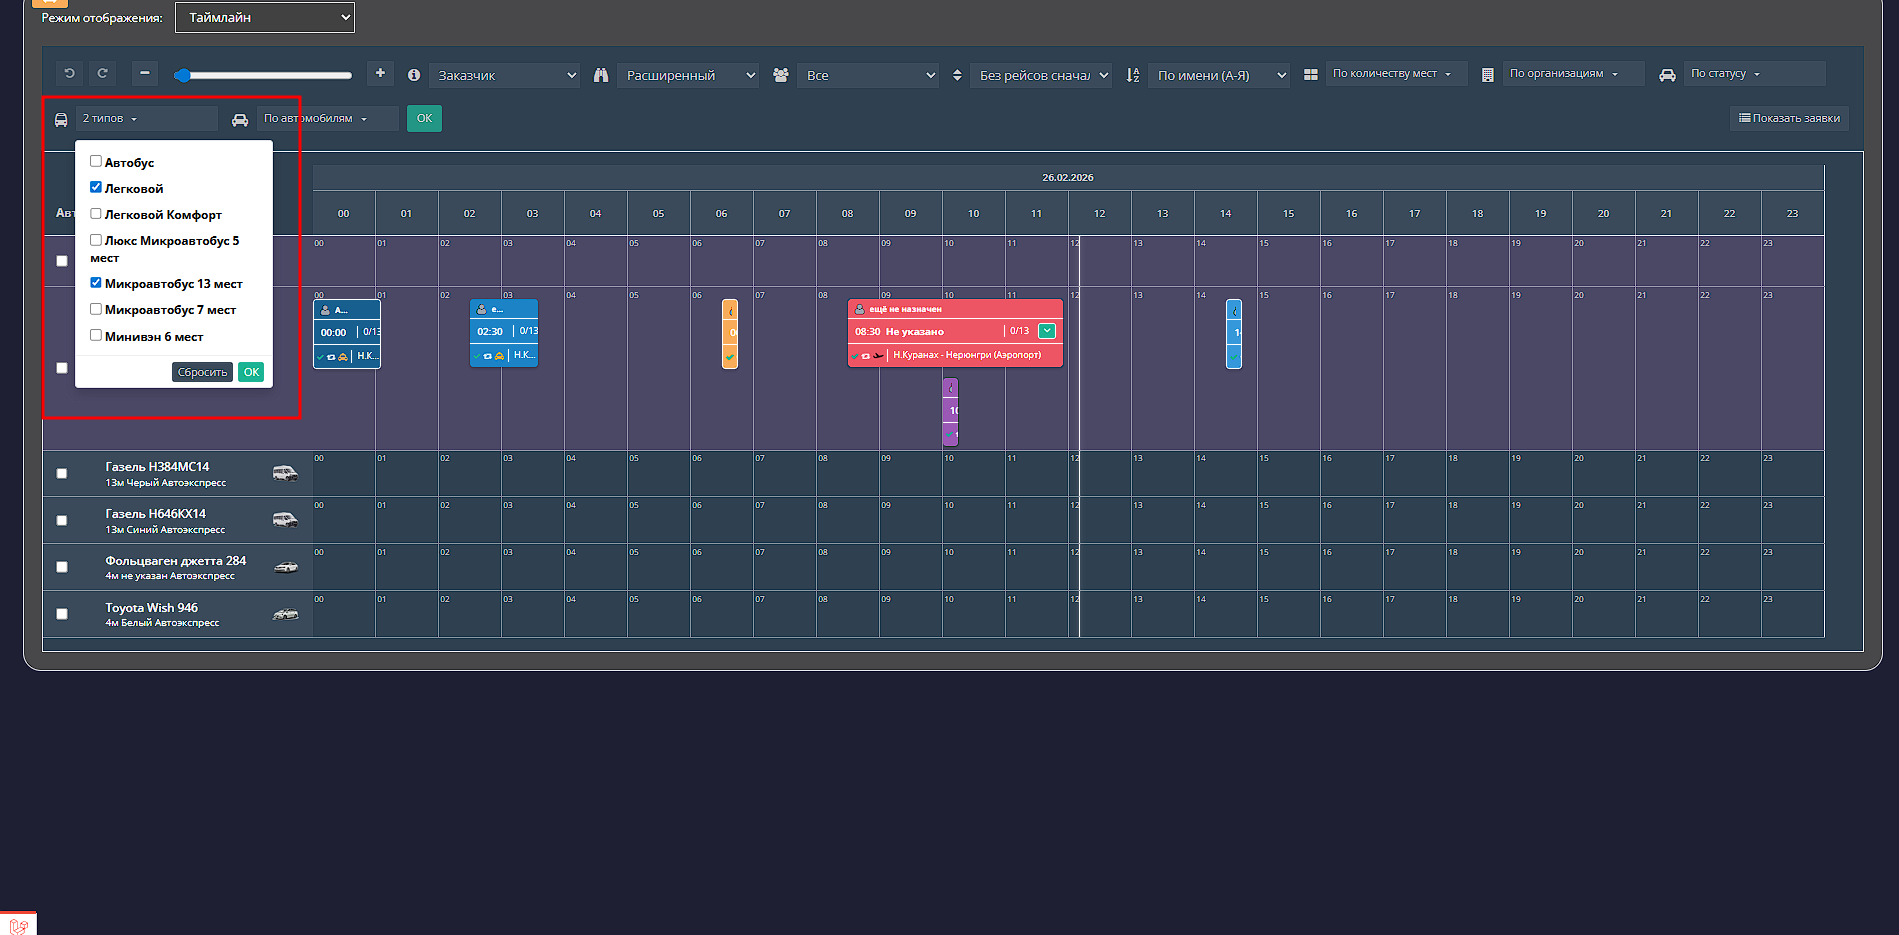Expand the По организациям filter

pos(1573,74)
